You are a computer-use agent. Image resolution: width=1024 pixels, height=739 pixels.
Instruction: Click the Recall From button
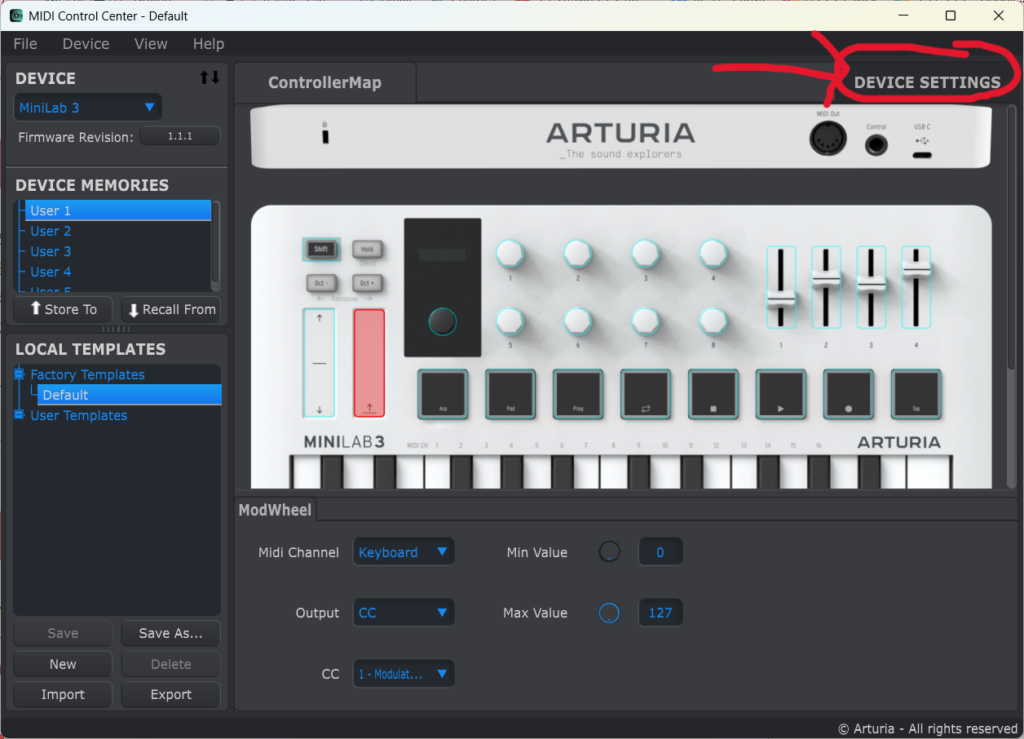[x=171, y=309]
